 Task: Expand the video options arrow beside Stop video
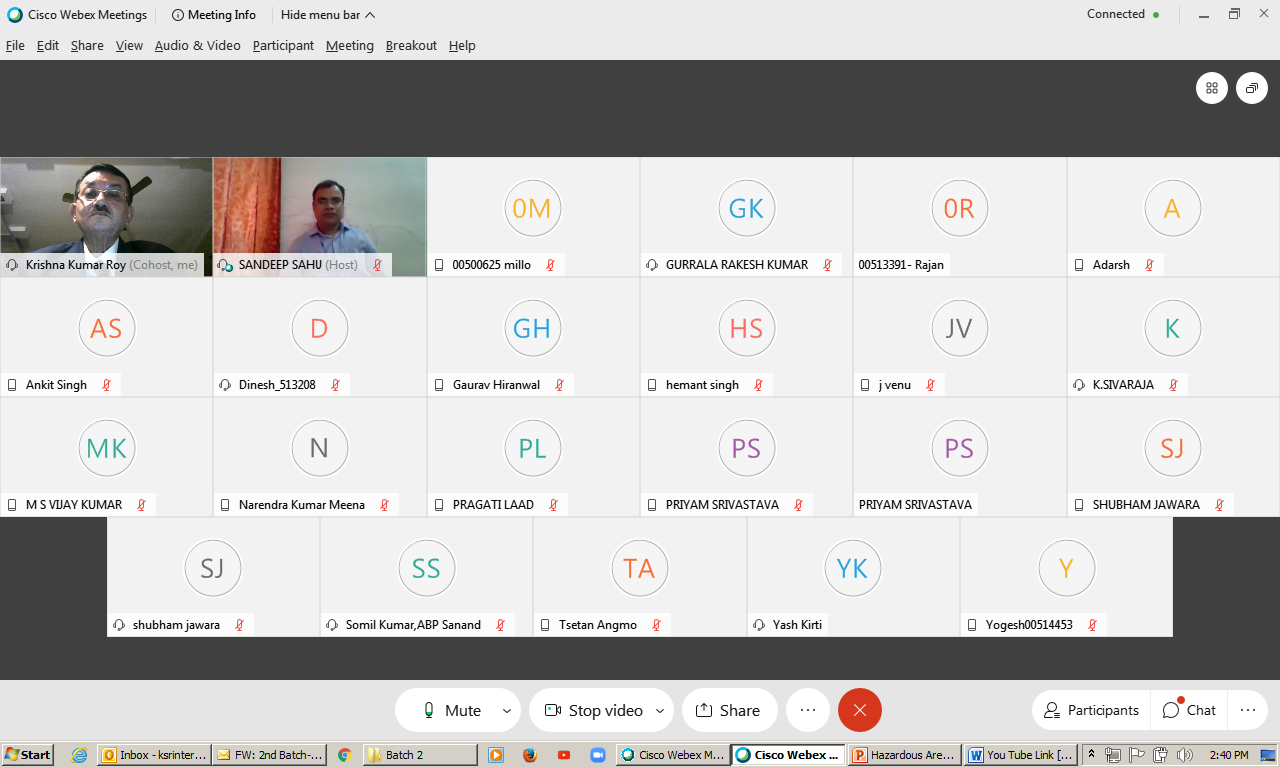click(659, 711)
